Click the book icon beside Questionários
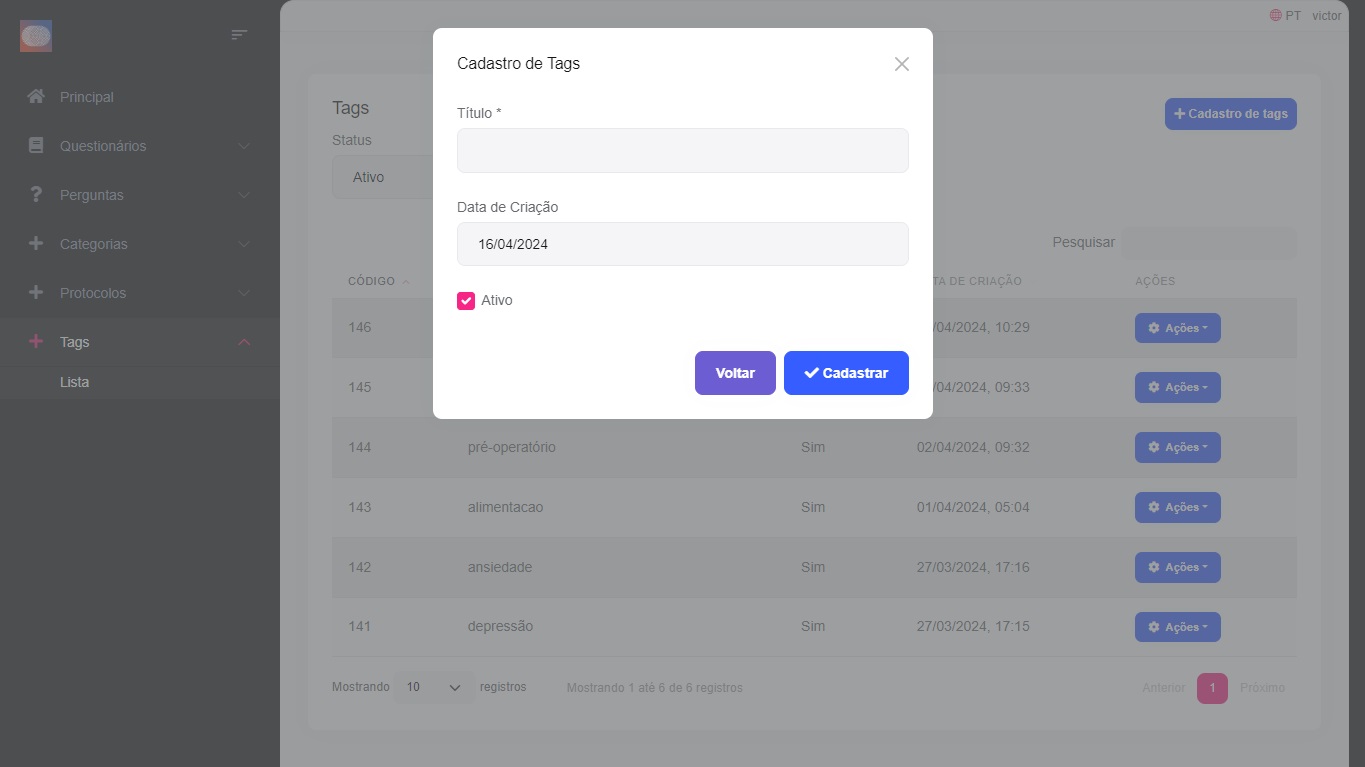 36,146
